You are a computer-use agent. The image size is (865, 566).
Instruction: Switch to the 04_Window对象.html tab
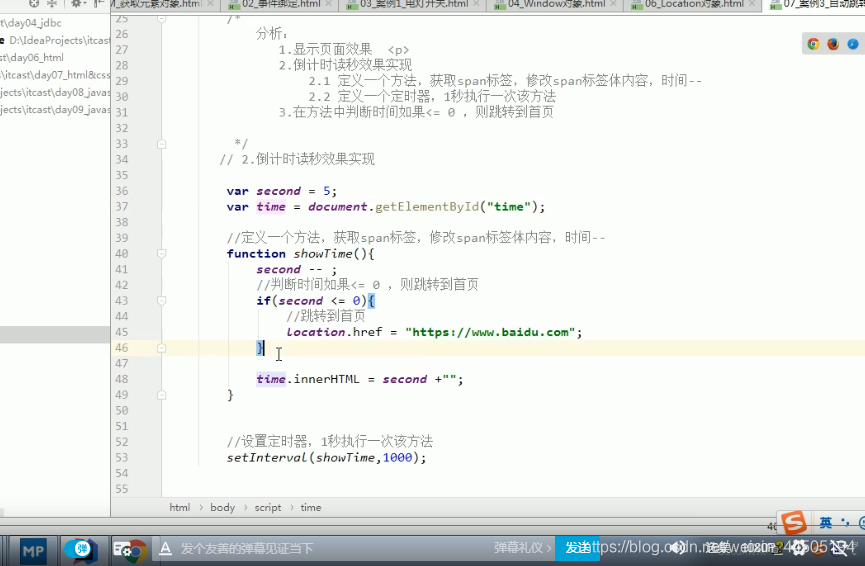click(556, 4)
